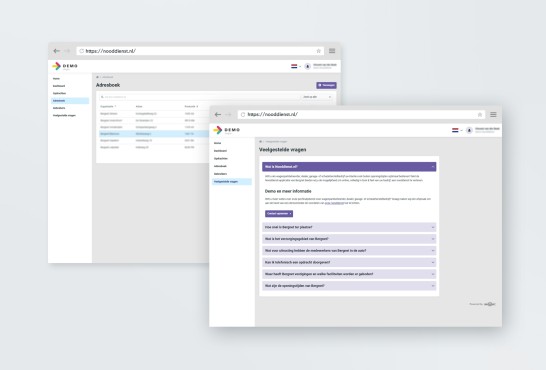The height and width of the screenshot is (370, 546).
Task: Expand question about vestigingen en faciliteiten
Action: coord(349,274)
